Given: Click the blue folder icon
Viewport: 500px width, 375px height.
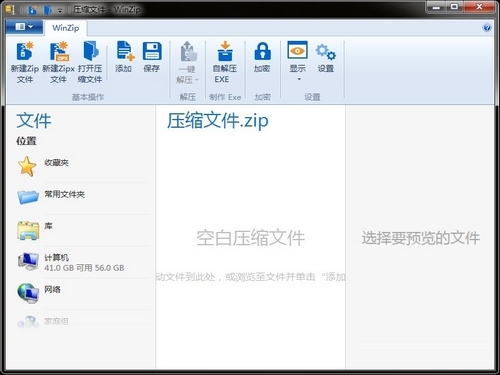Looking at the screenshot, I should 28,197.
